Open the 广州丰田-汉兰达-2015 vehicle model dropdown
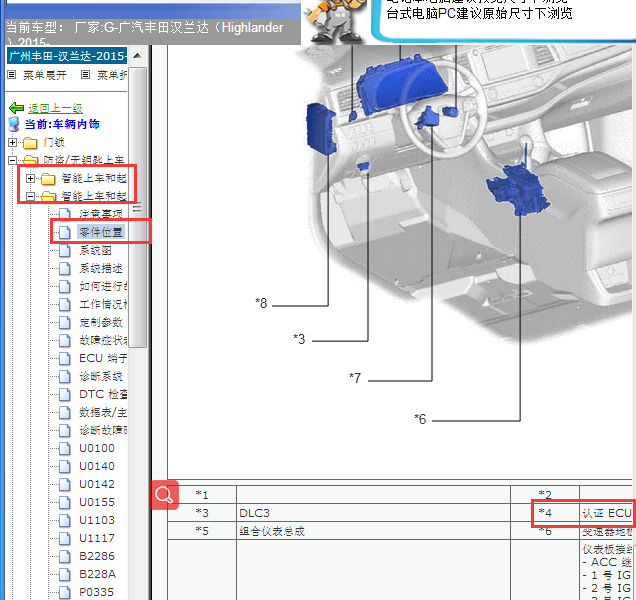 pyautogui.click(x=67, y=56)
